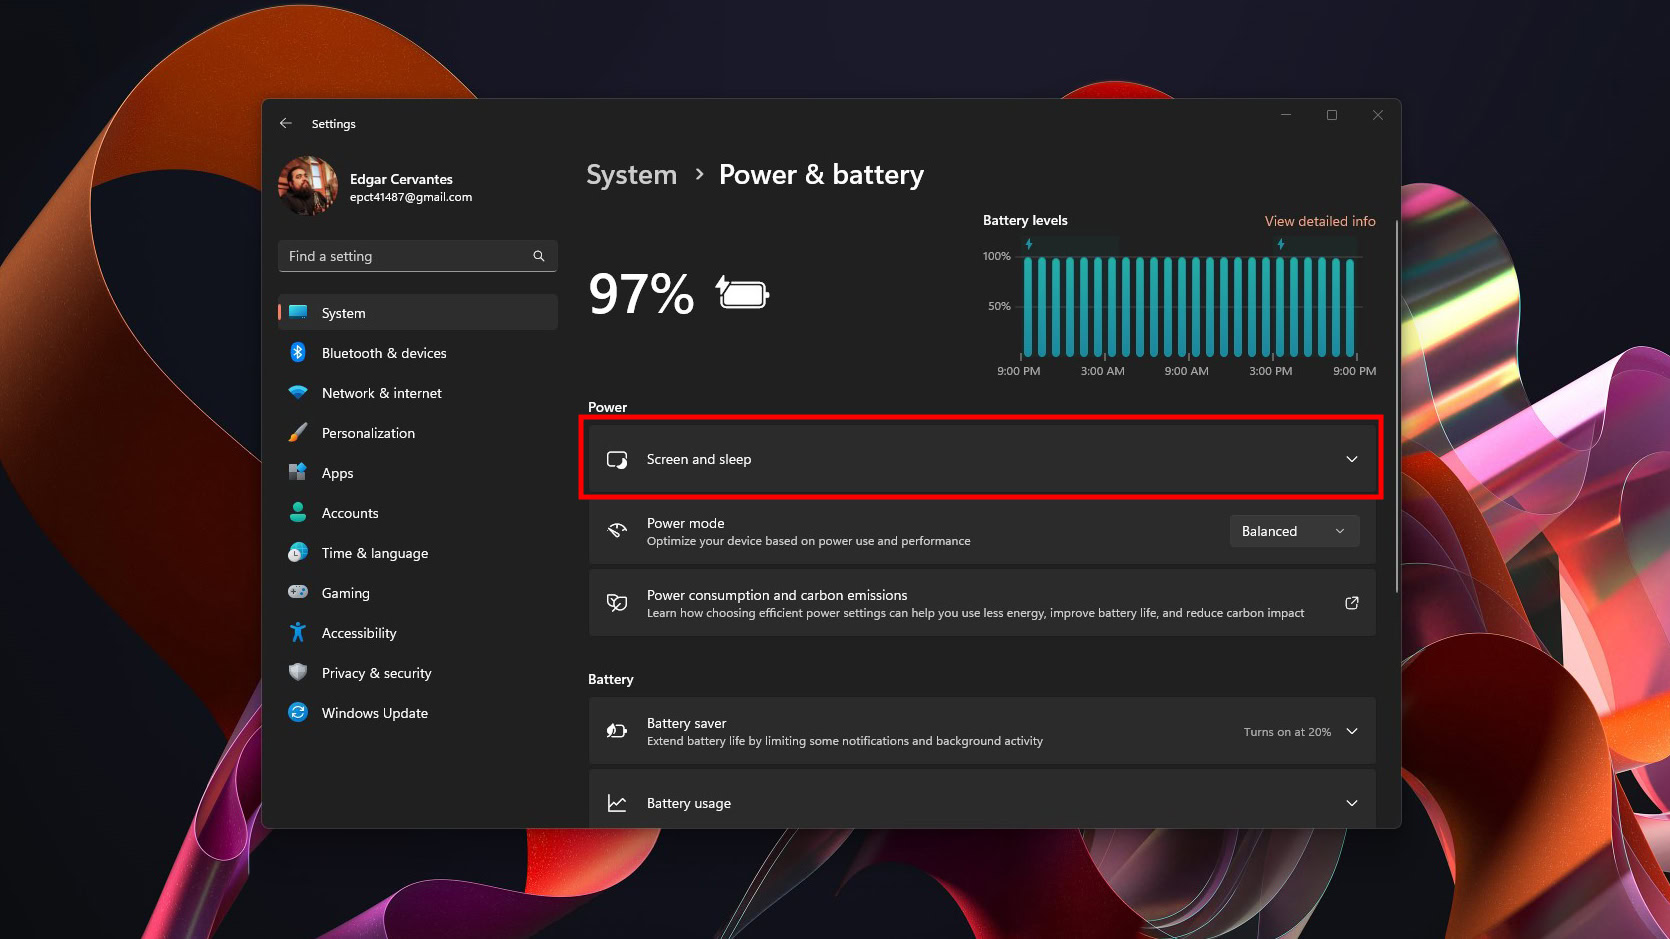Click the Battery saver leaf icon

tap(617, 731)
